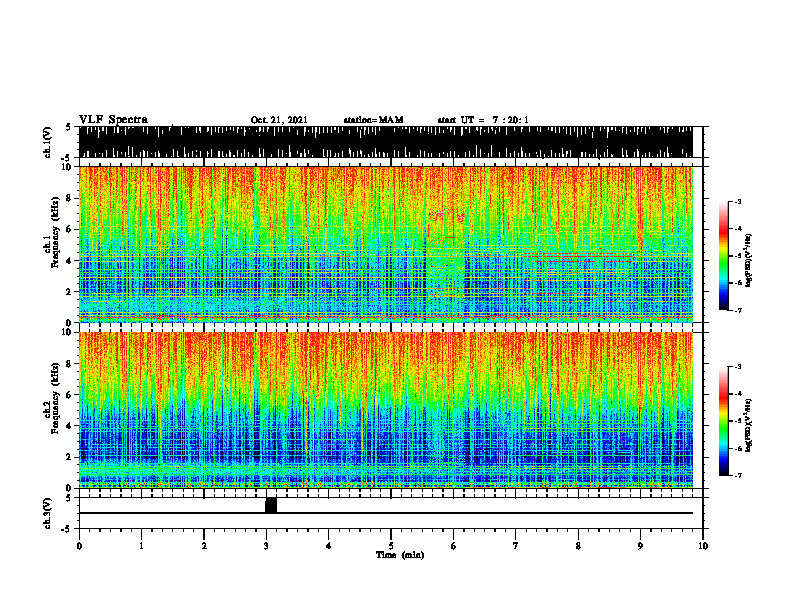The height and width of the screenshot is (612, 792).
Task: Click time axis tick label '1'
Action: tap(141, 546)
